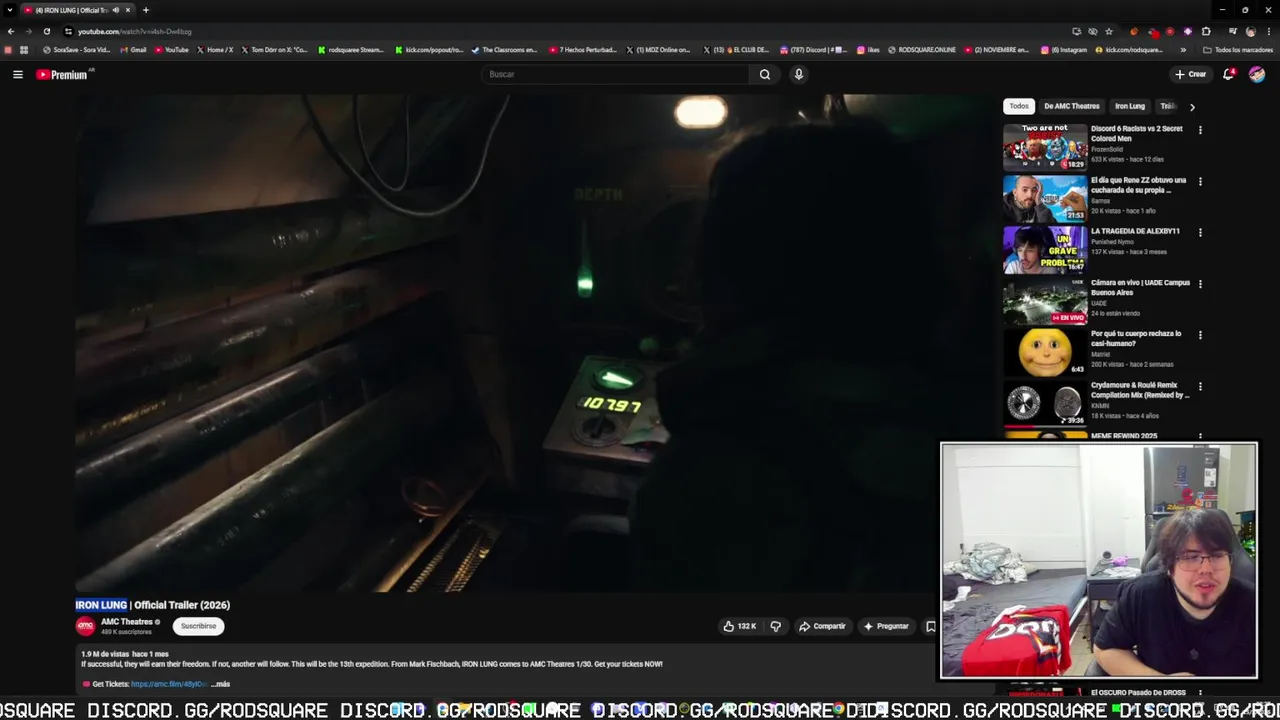Click into the Buscar search field
The image size is (1280, 720).
tap(617, 74)
